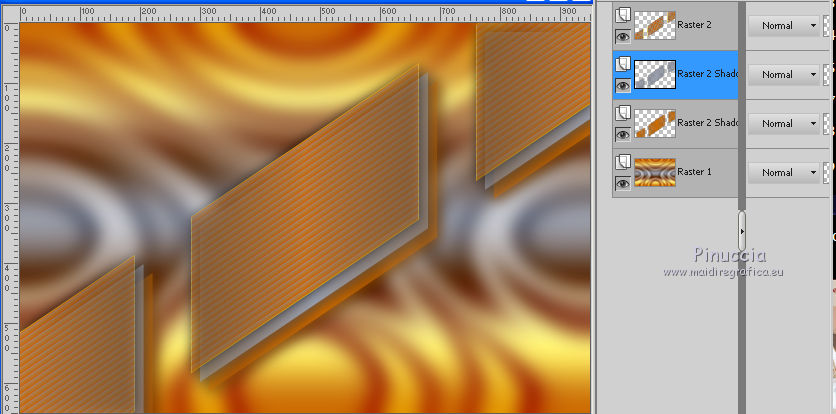Viewport: 836px width, 414px height.
Task: Open the blend mode dropdown for Raster 2
Action: (784, 26)
